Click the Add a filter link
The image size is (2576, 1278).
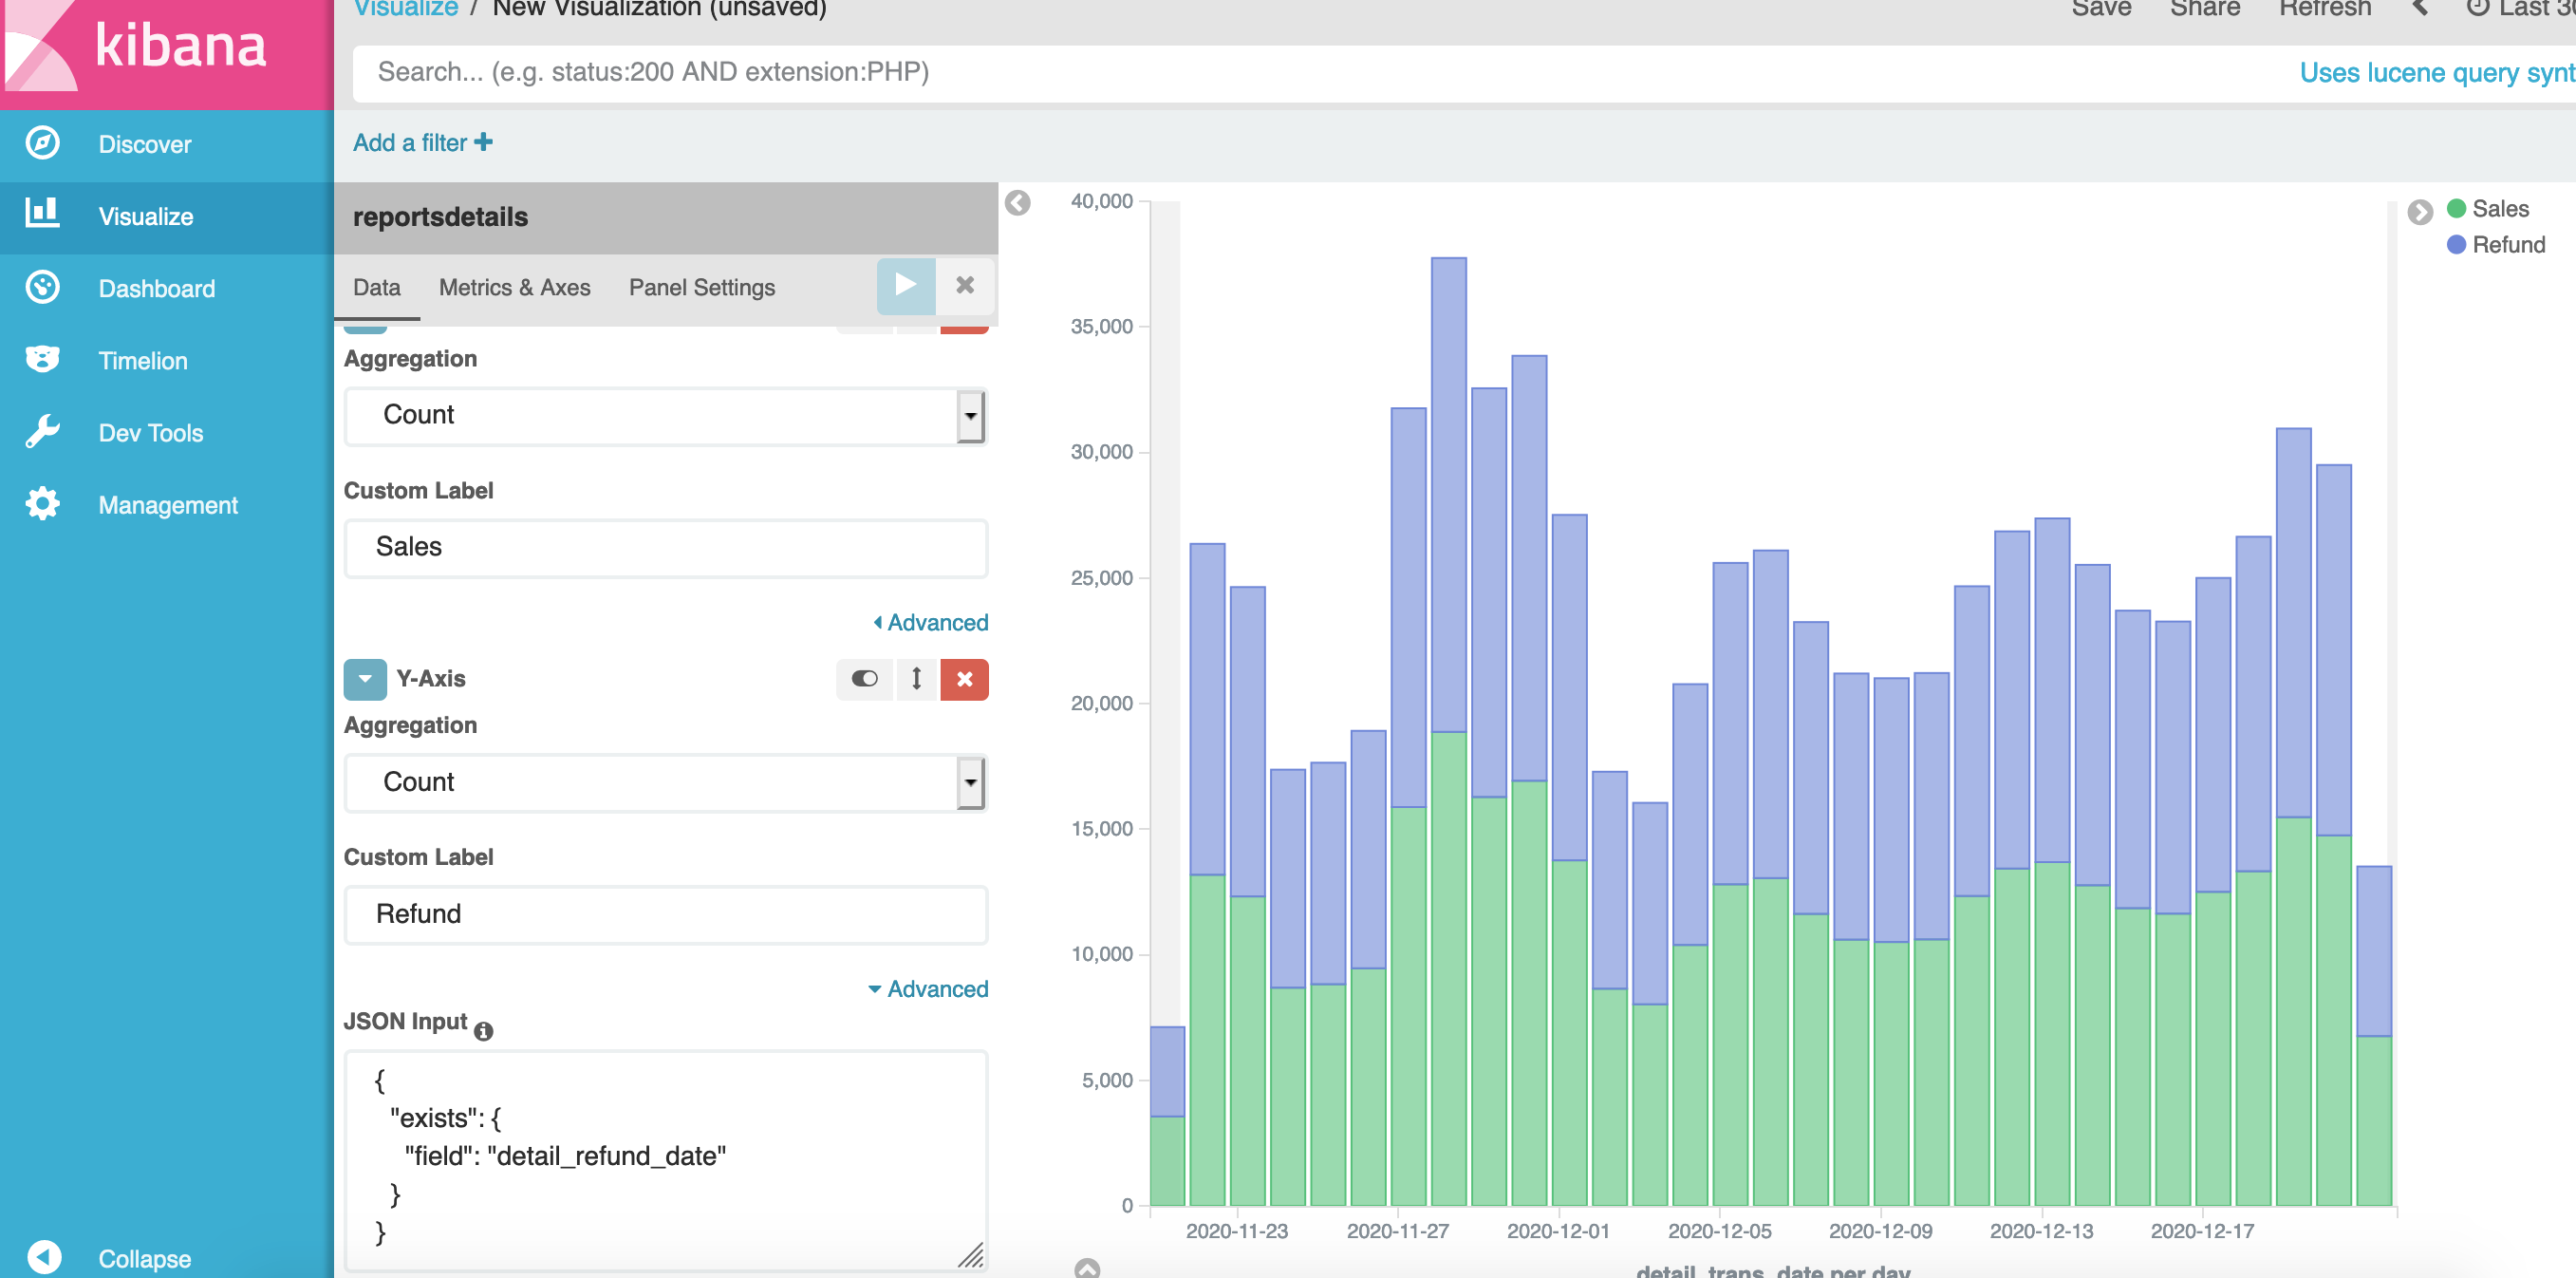[422, 143]
